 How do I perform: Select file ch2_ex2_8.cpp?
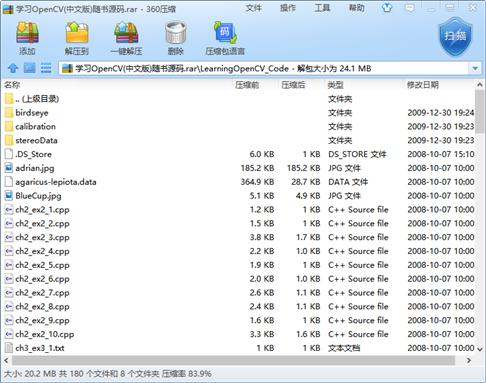pos(42,307)
